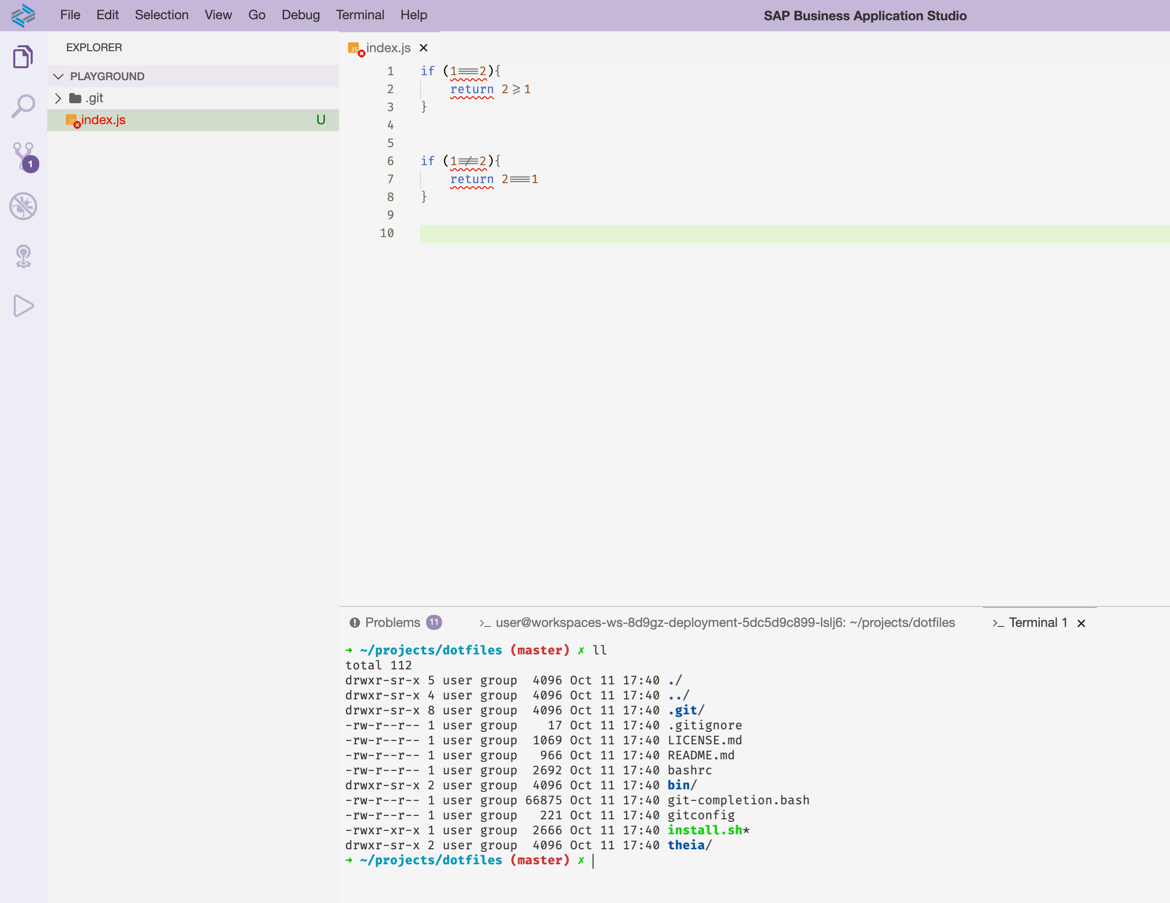Click the terminal input prompt cursor

593,860
